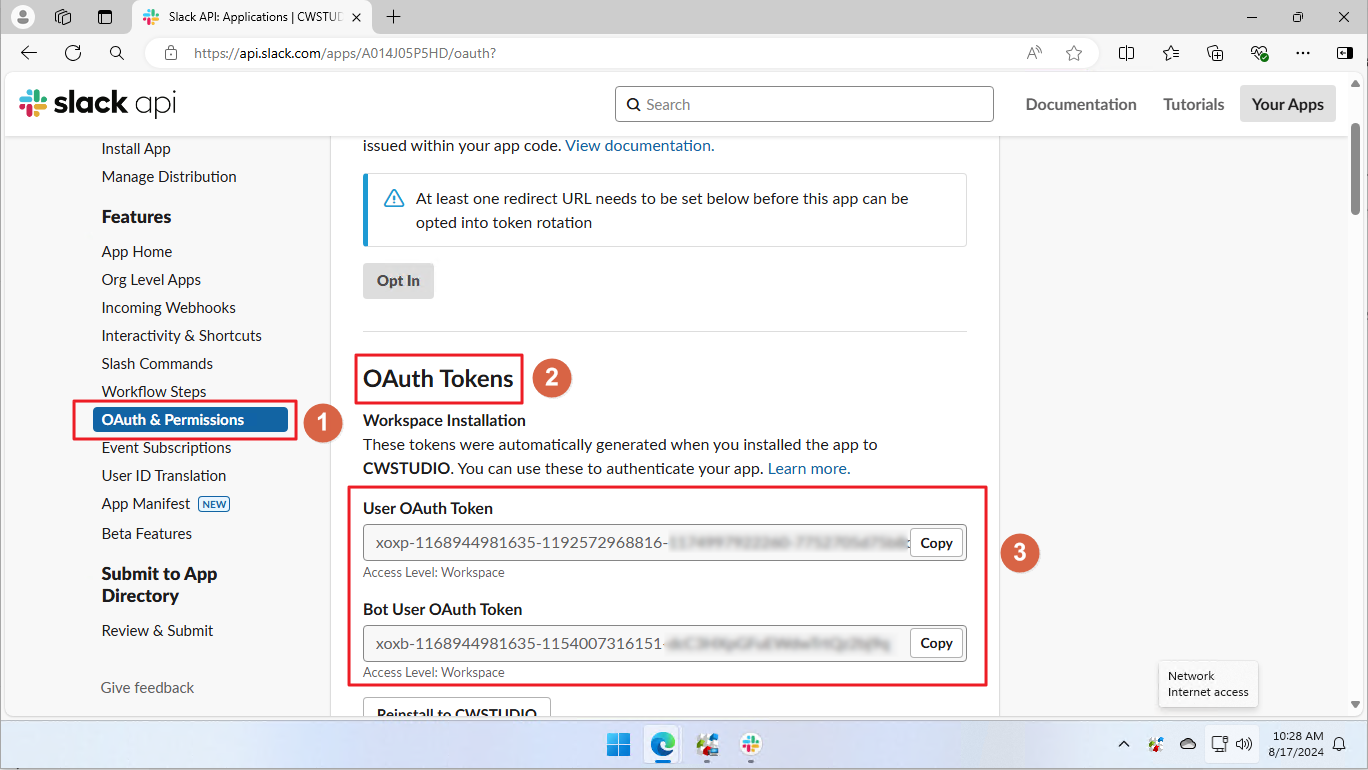Open Manage Distribution in the sidebar
Image resolution: width=1368 pixels, height=770 pixels.
(169, 177)
